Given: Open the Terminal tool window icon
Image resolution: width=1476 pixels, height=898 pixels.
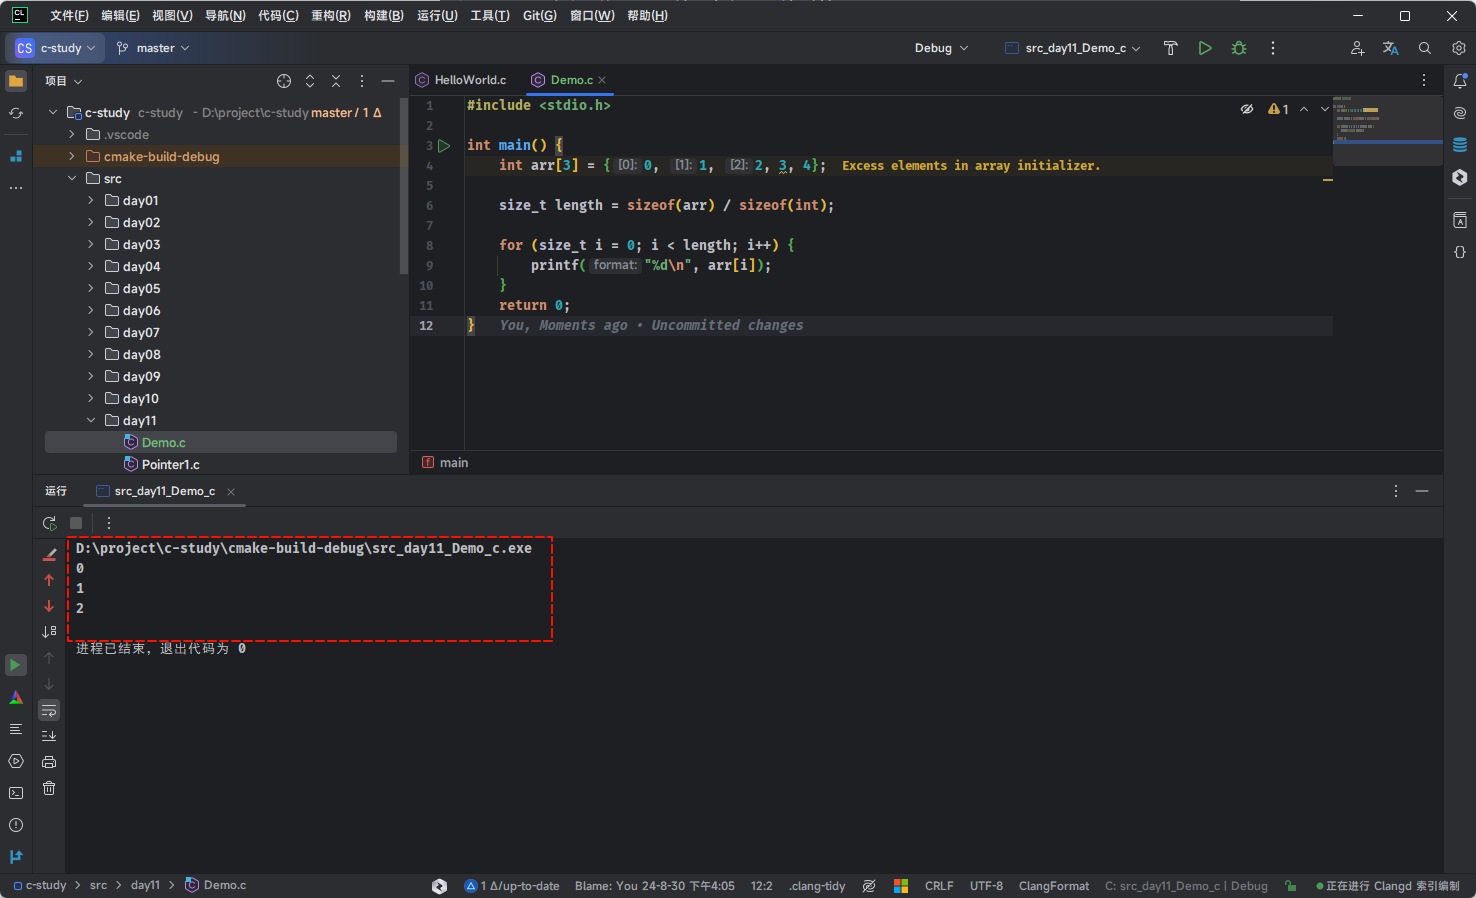Looking at the screenshot, I should pos(16,793).
